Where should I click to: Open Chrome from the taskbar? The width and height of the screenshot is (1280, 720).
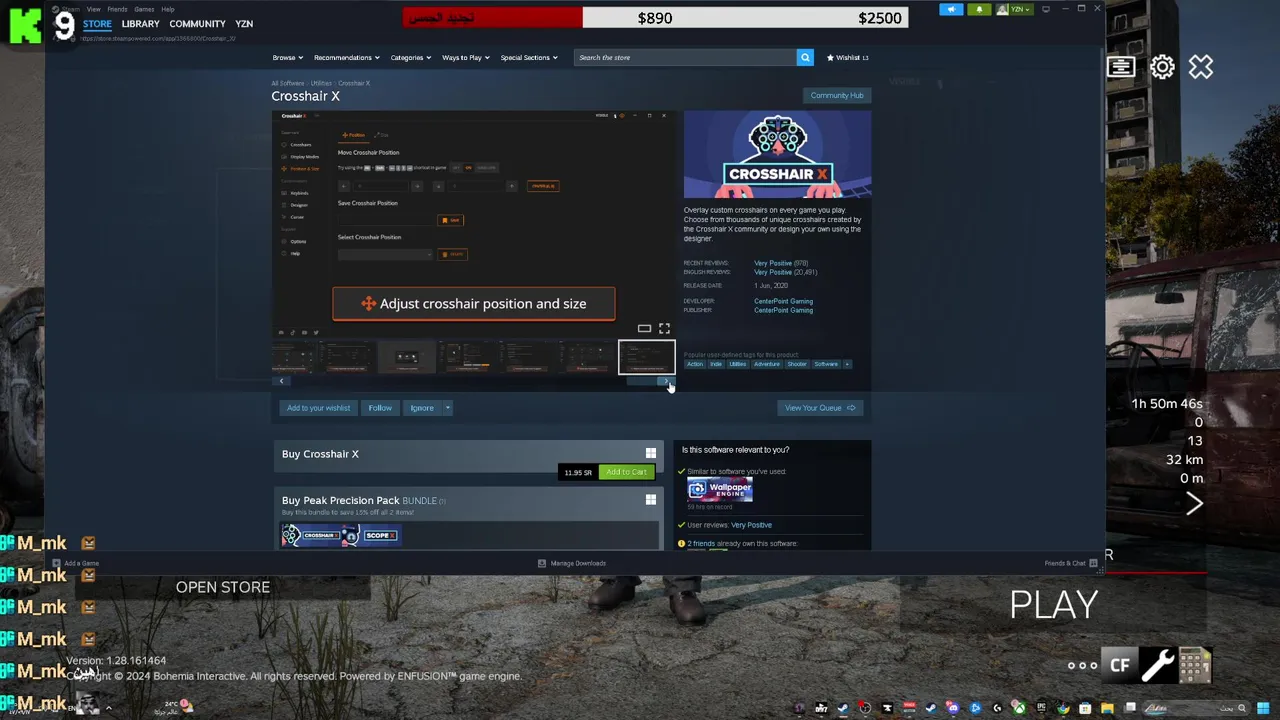1063,708
